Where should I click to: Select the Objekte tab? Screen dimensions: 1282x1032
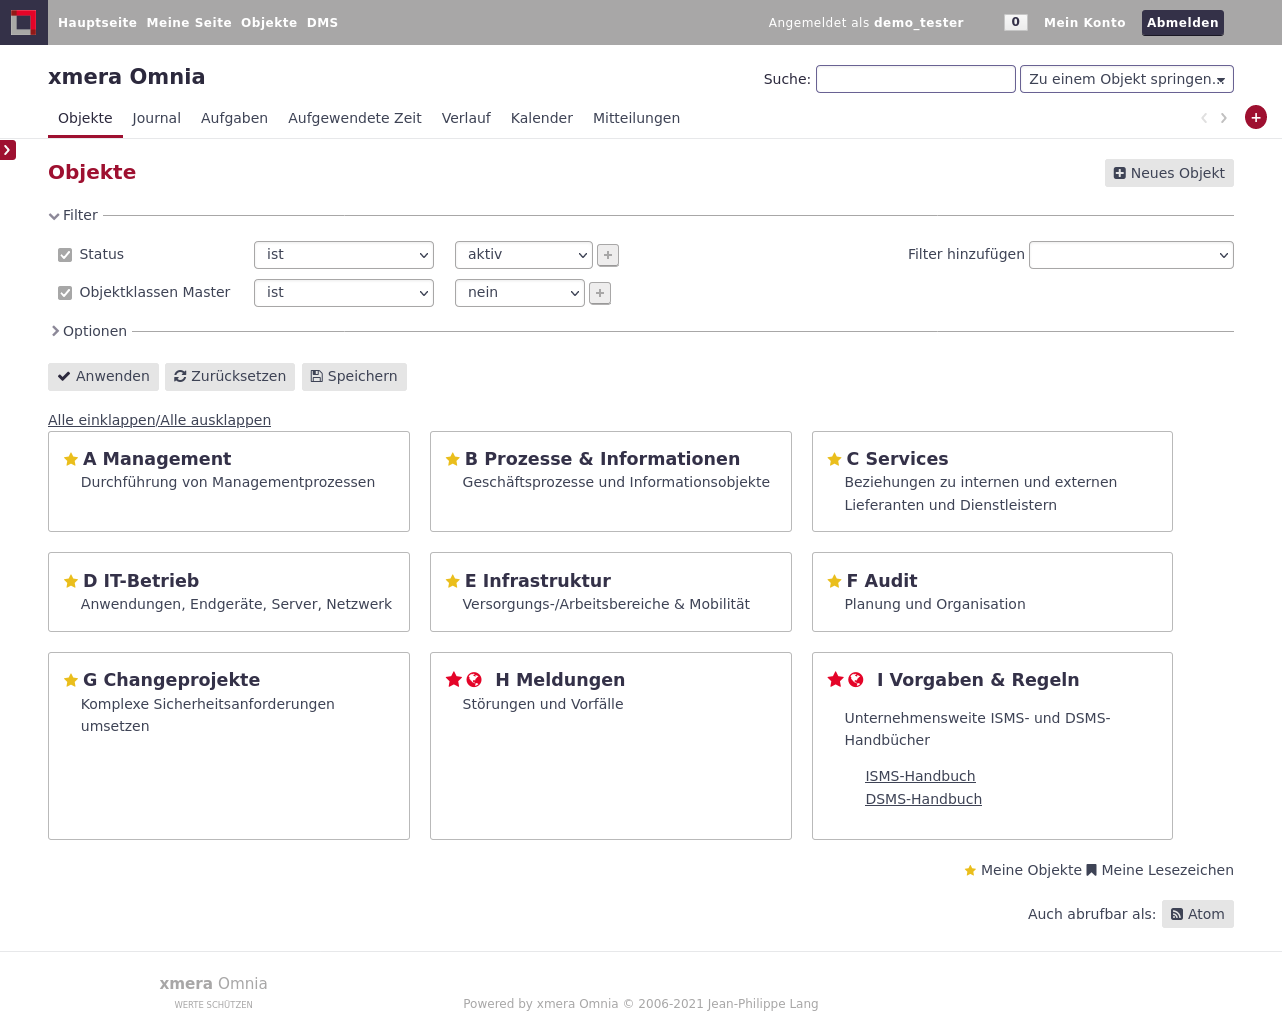(85, 118)
